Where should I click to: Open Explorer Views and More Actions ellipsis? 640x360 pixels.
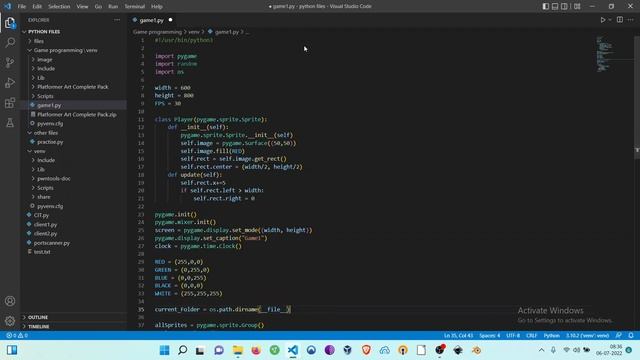click(117, 20)
